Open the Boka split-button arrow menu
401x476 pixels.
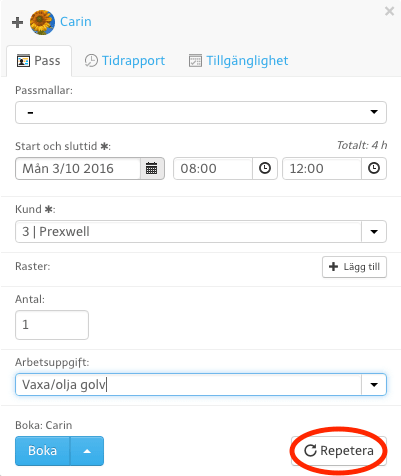tap(87, 451)
